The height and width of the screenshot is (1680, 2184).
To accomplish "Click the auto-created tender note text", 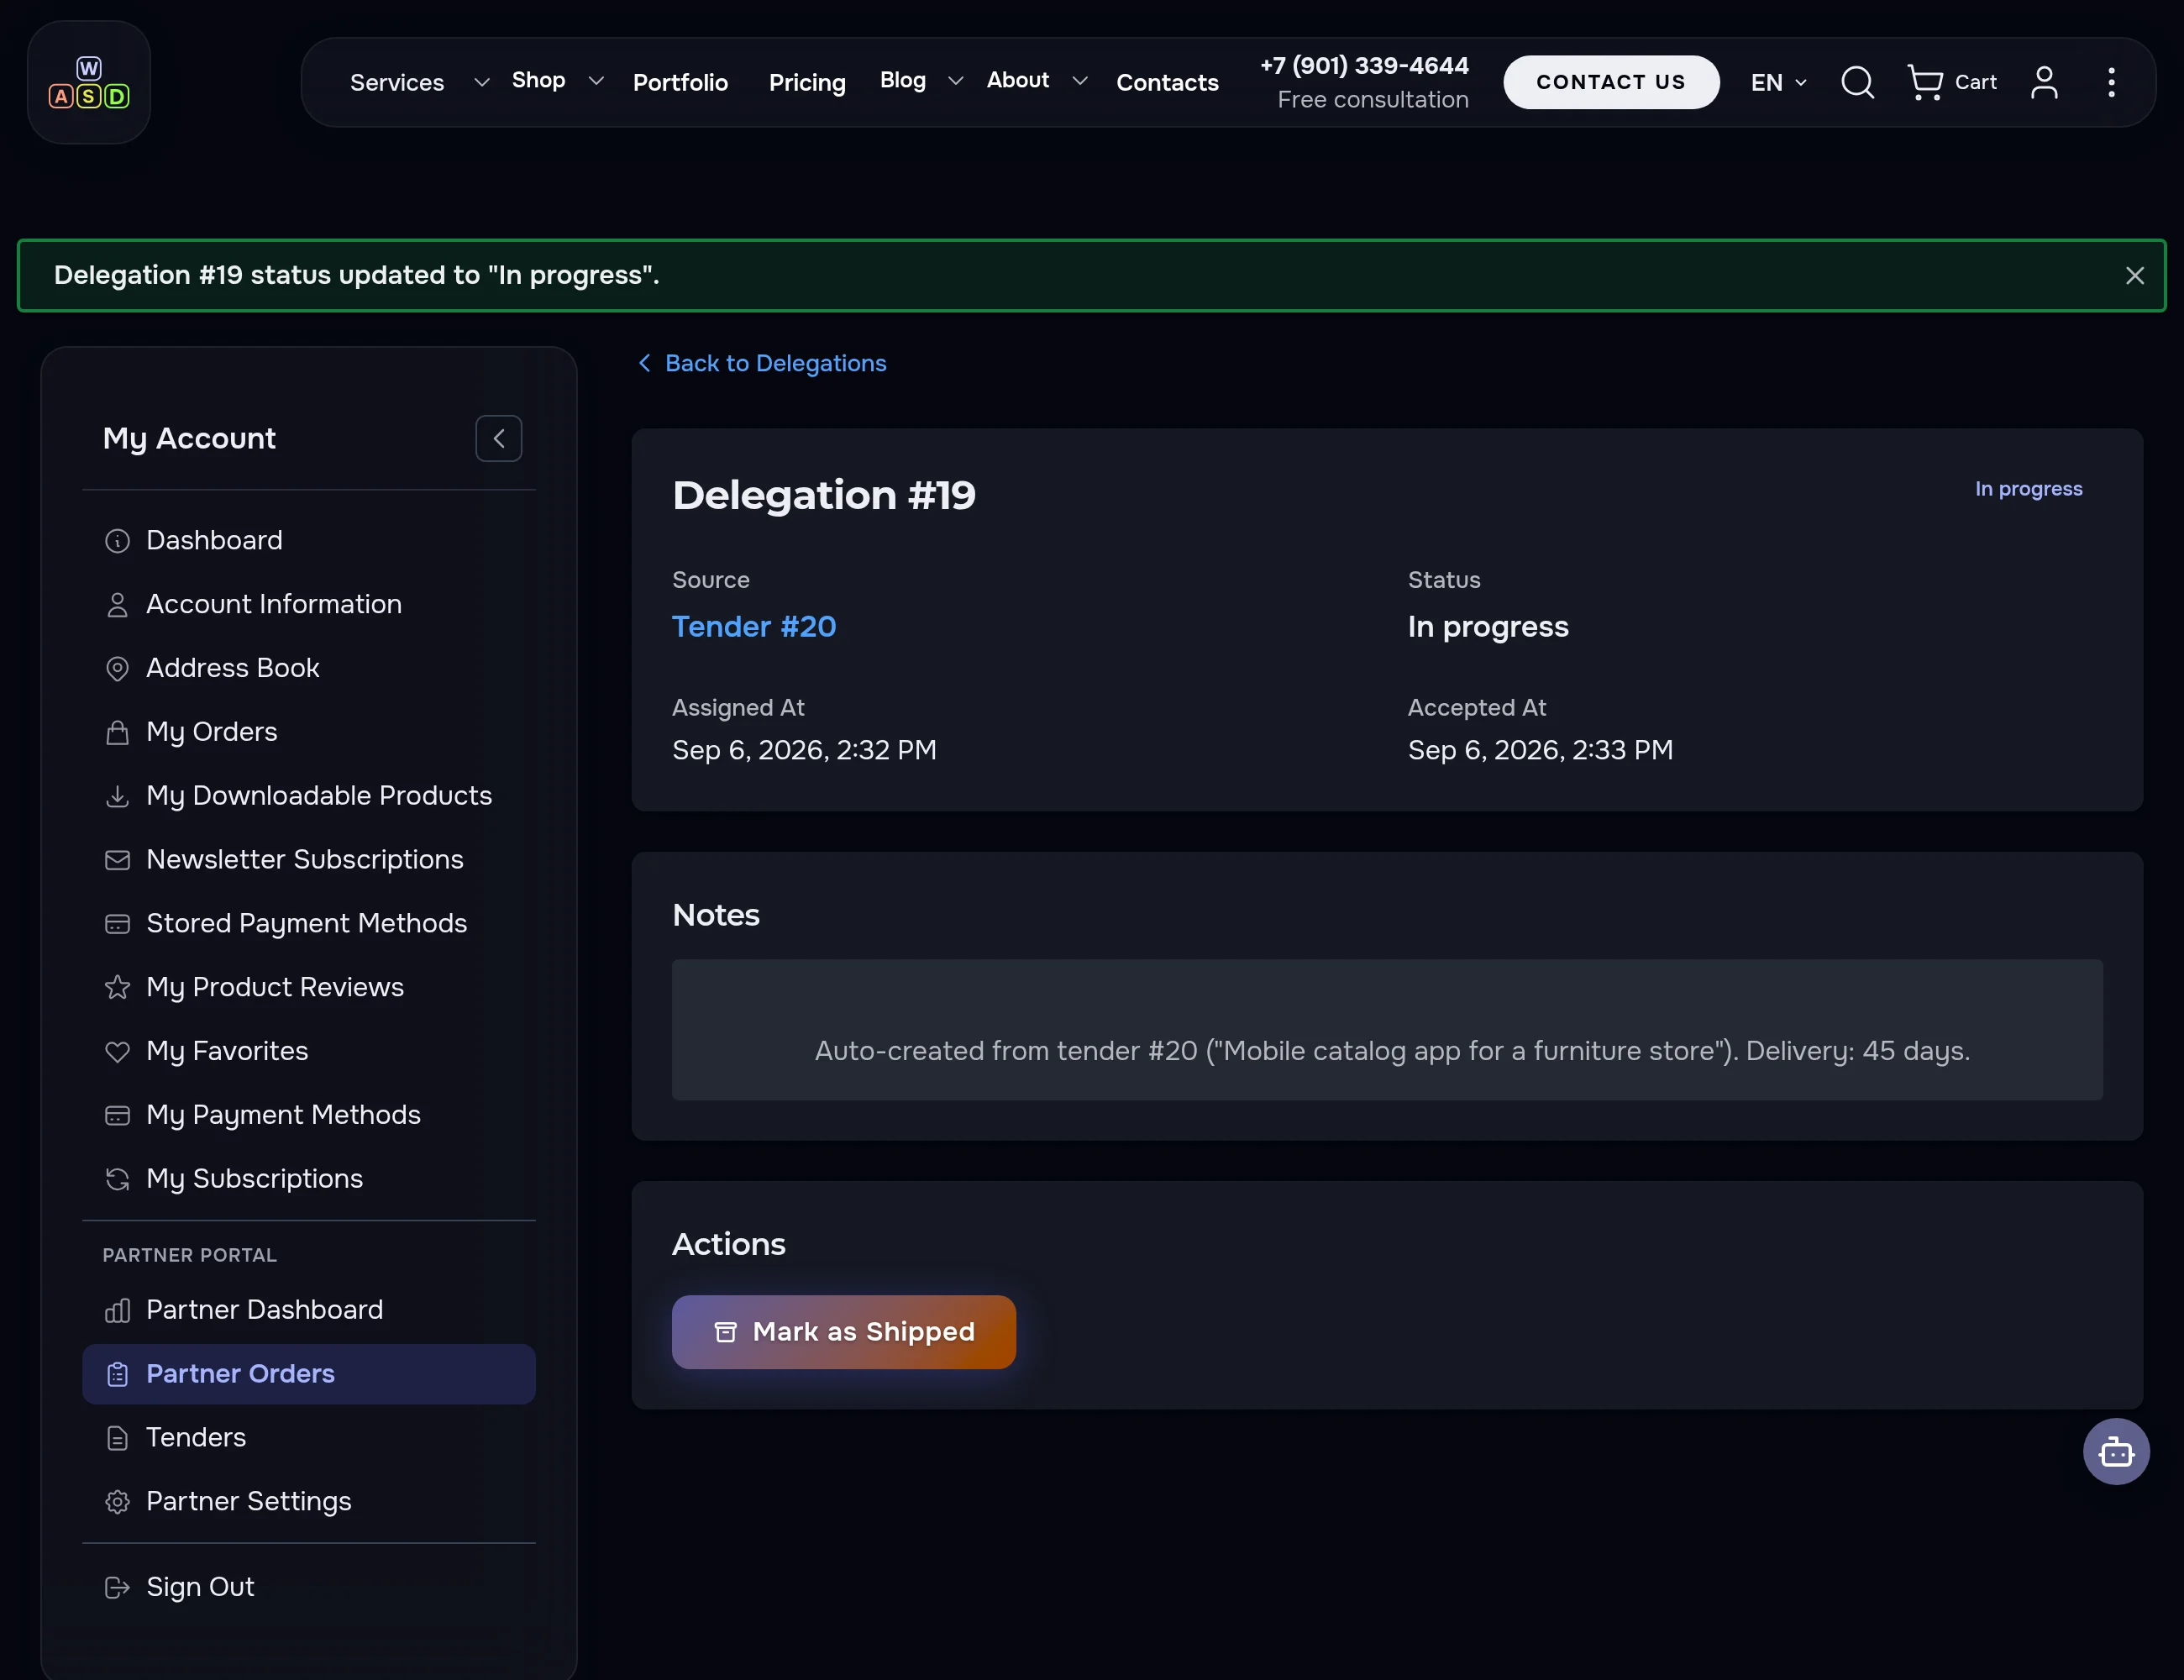I will point(1392,1051).
